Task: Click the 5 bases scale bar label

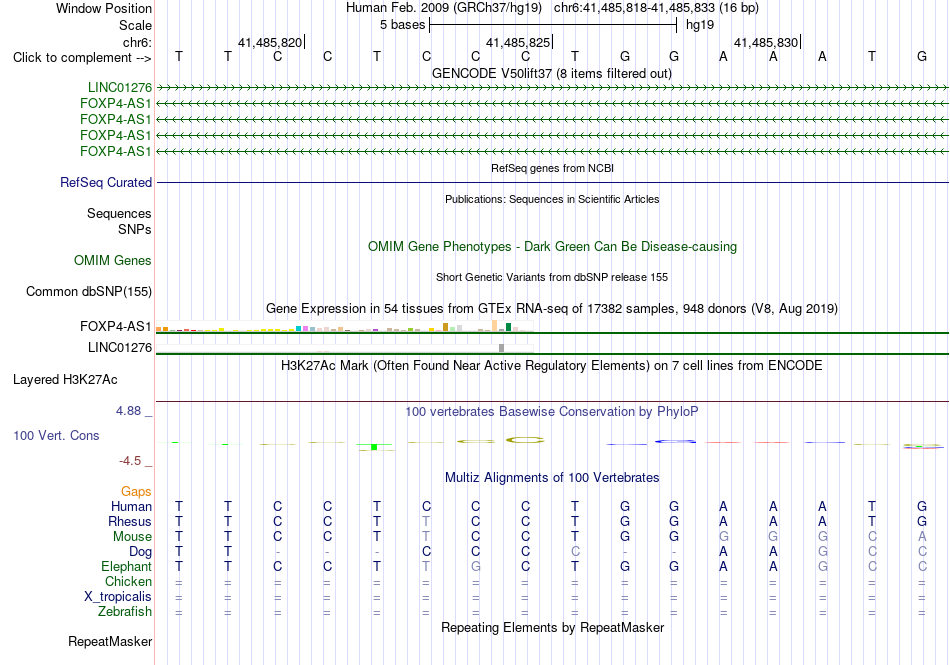Action: [x=402, y=25]
